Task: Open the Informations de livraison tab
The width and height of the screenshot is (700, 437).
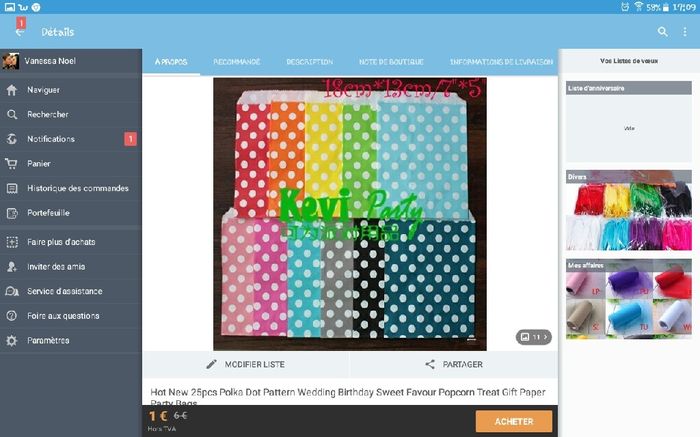Action: [x=501, y=62]
